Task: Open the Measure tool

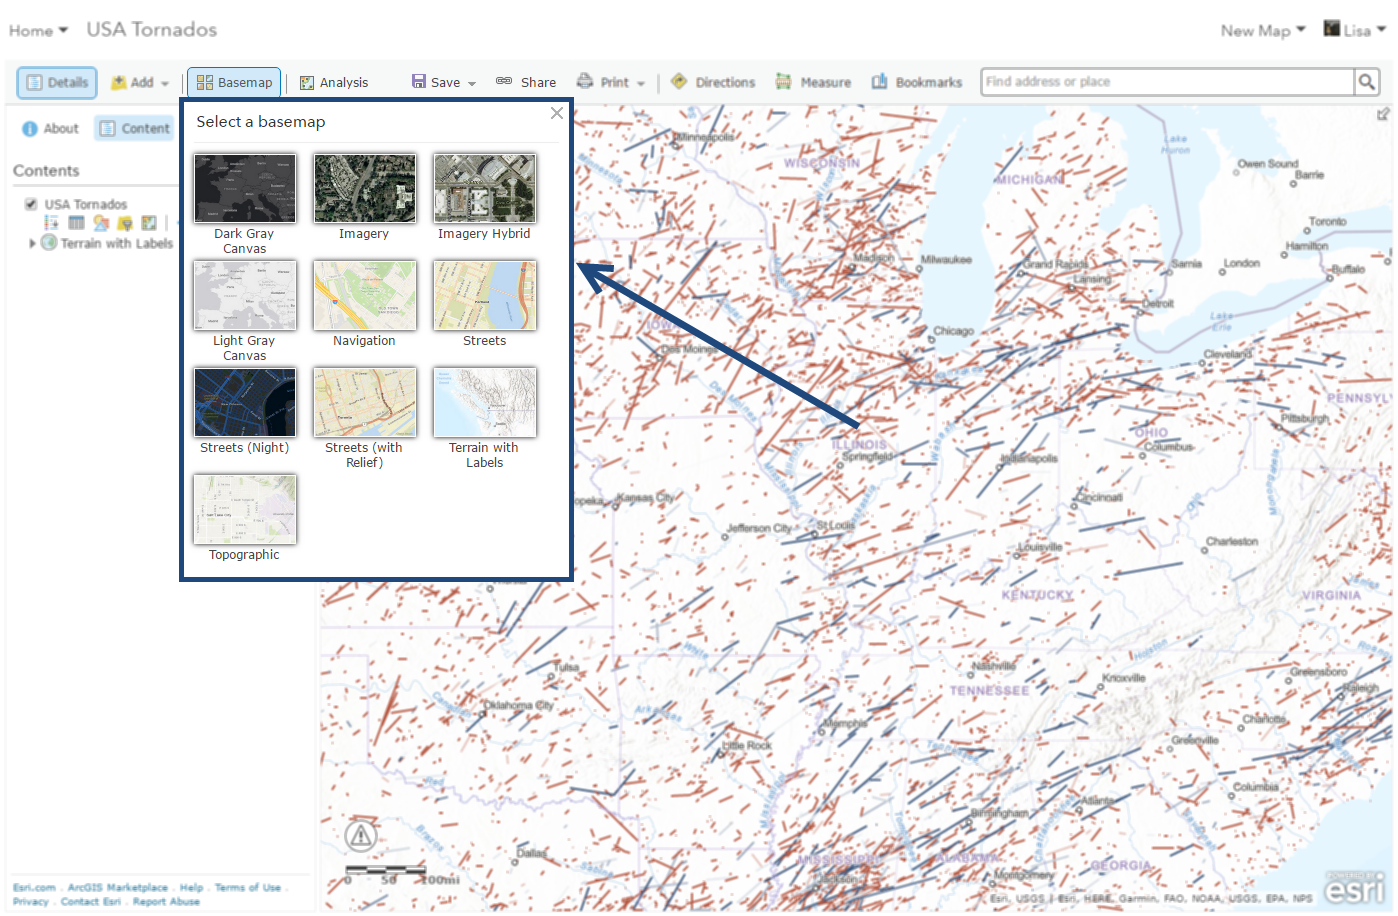Action: [x=813, y=82]
